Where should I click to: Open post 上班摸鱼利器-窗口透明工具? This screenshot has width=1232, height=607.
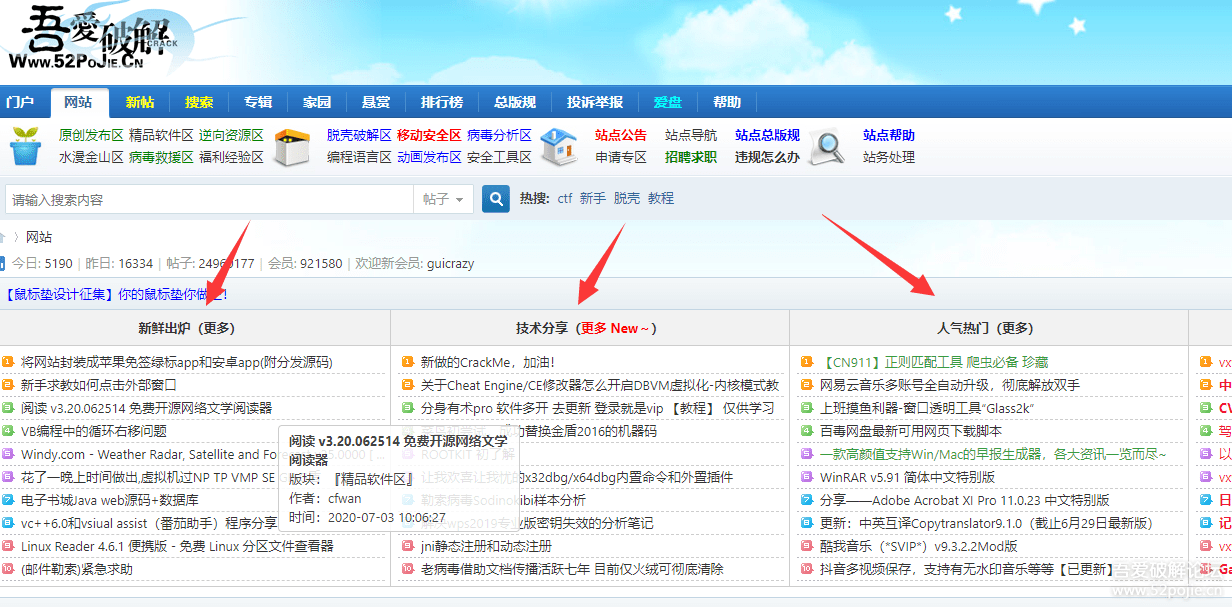pyautogui.click(x=927, y=408)
